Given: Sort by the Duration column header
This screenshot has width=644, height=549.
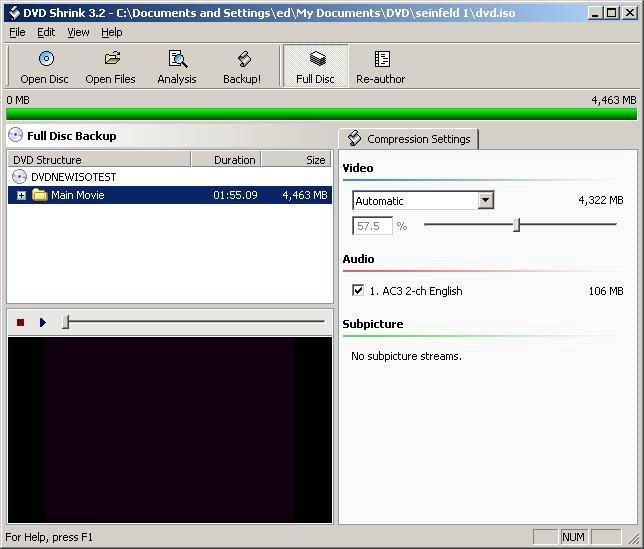Looking at the screenshot, I should pos(226,159).
